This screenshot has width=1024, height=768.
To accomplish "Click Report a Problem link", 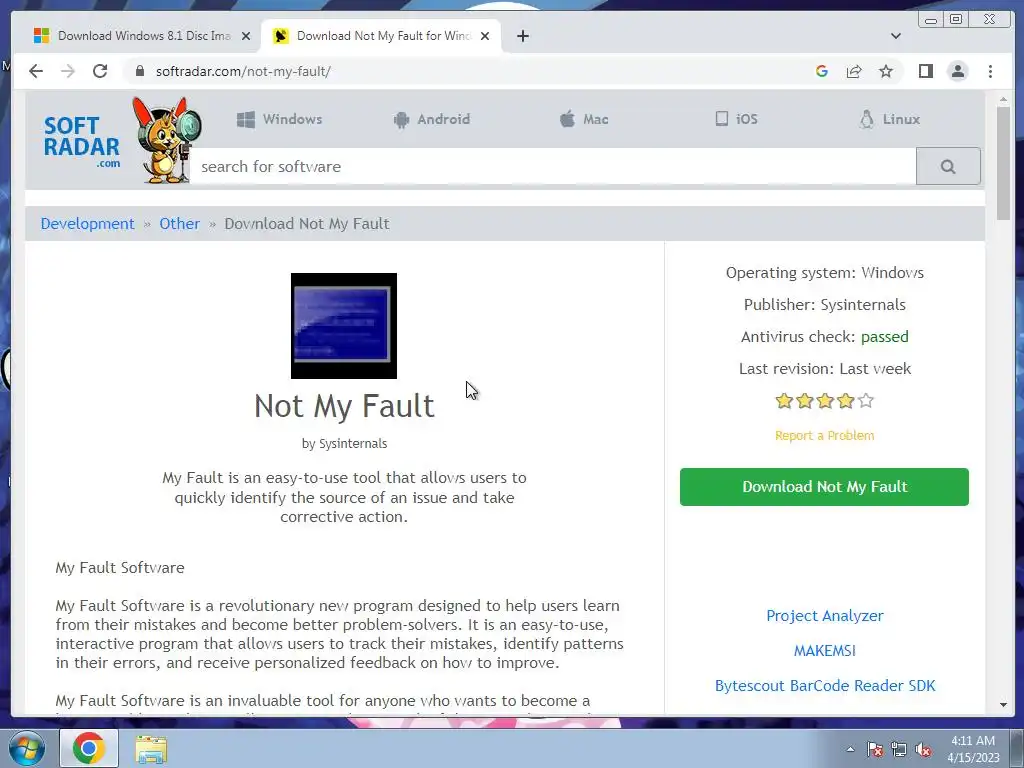I will 824,436.
